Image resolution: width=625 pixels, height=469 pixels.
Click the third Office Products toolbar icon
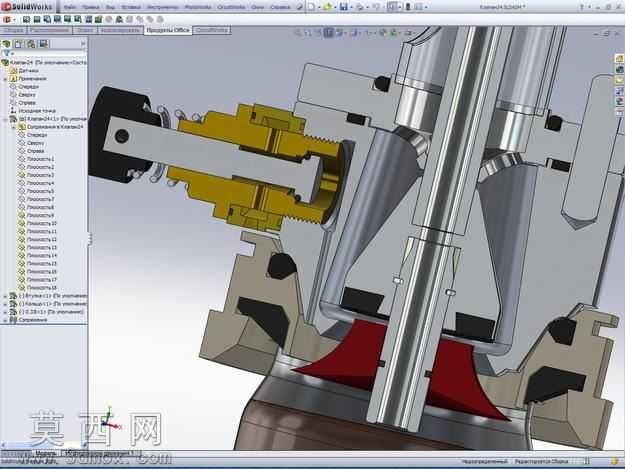point(47,19)
